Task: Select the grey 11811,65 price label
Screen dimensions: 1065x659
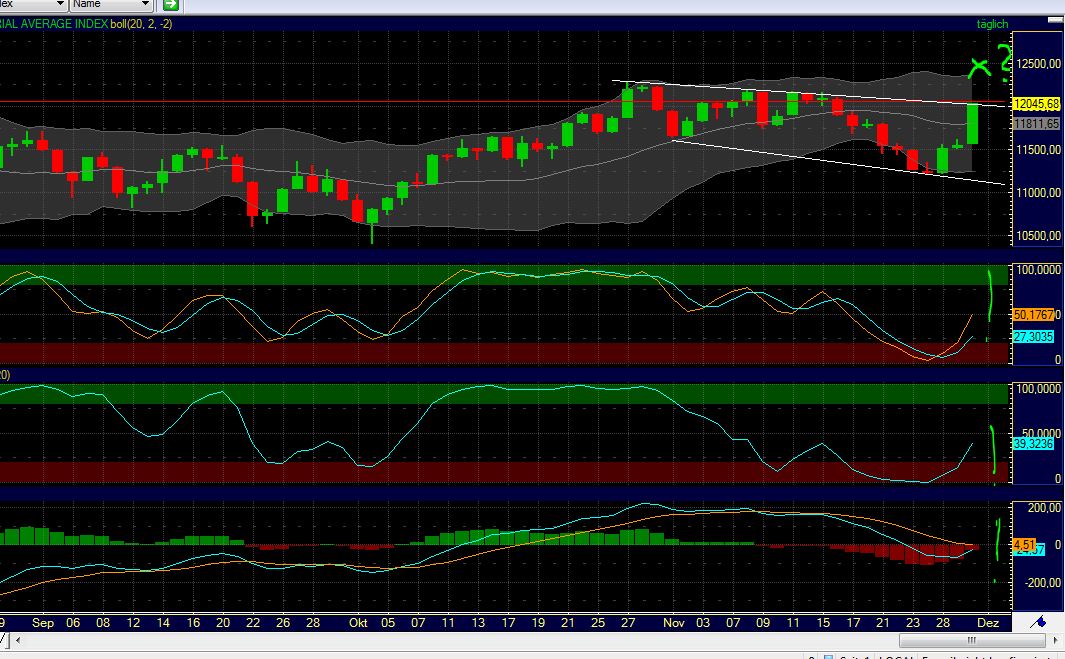Action: pos(1036,124)
